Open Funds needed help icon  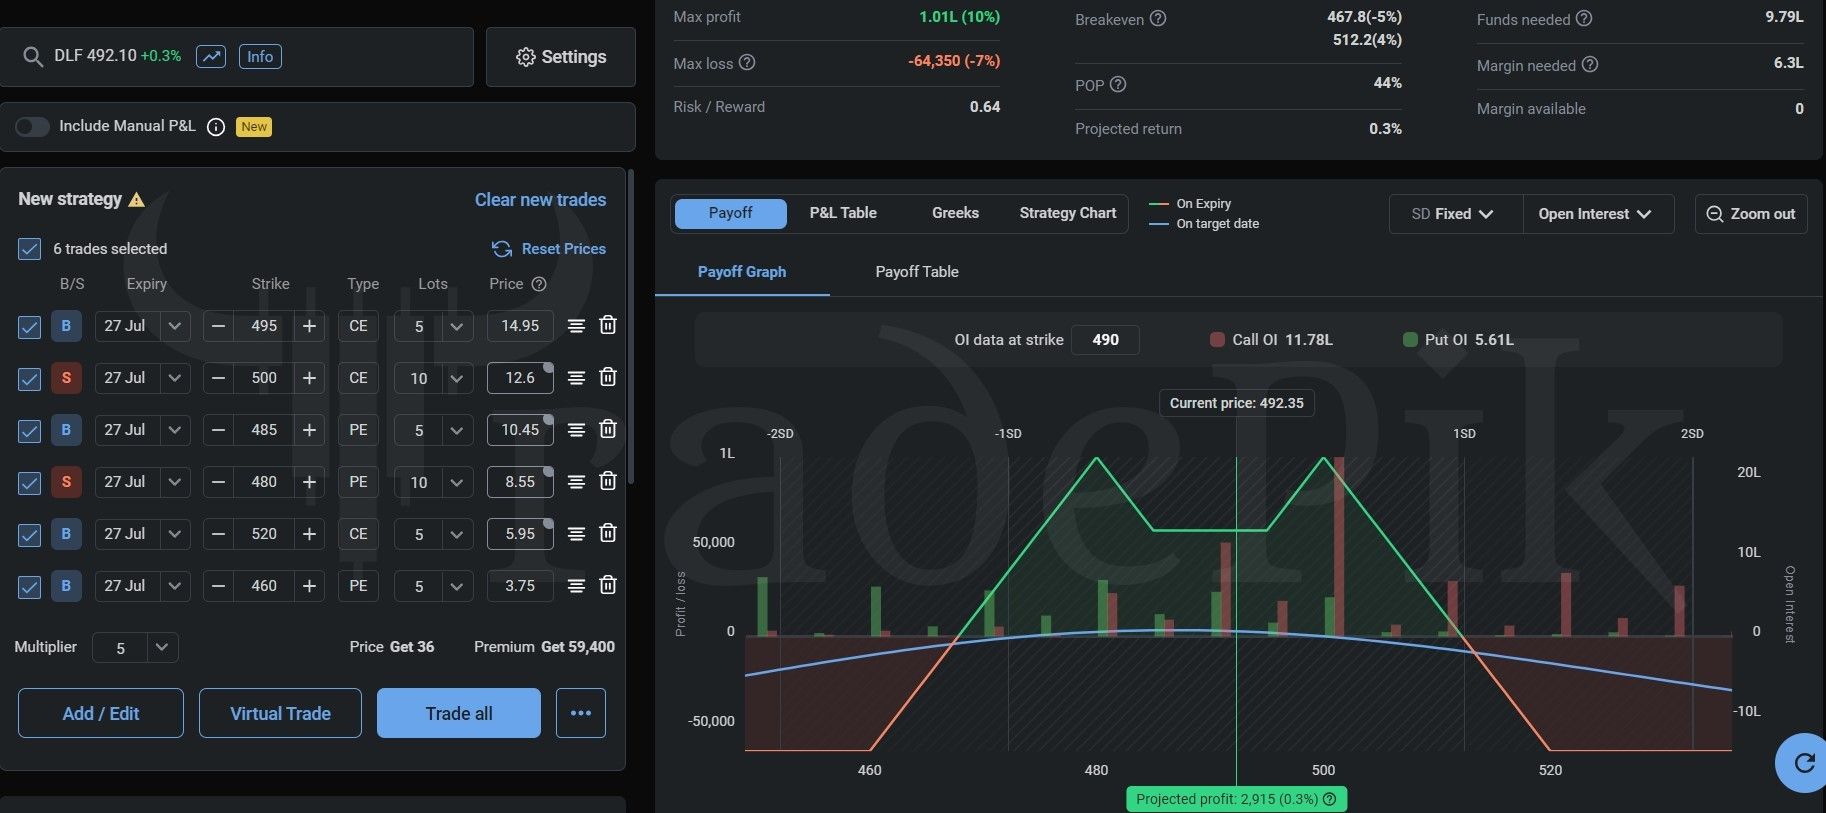click(1584, 19)
